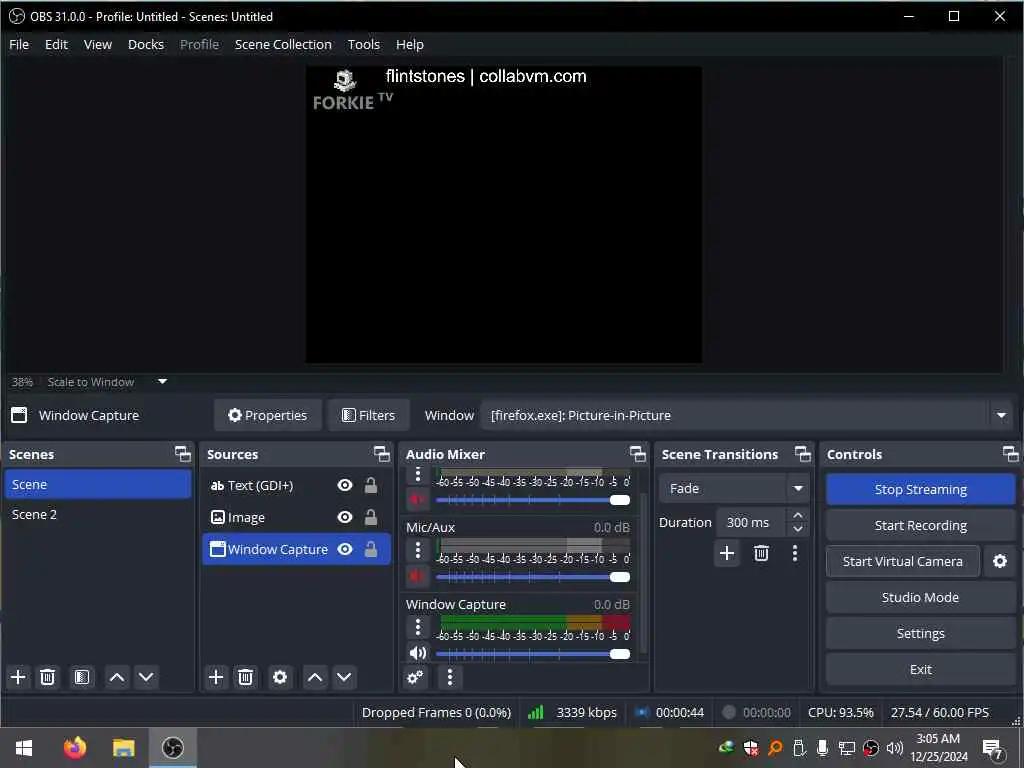Open OBS Settings button
Viewport: 1024px width, 768px height.
pyautogui.click(x=920, y=633)
